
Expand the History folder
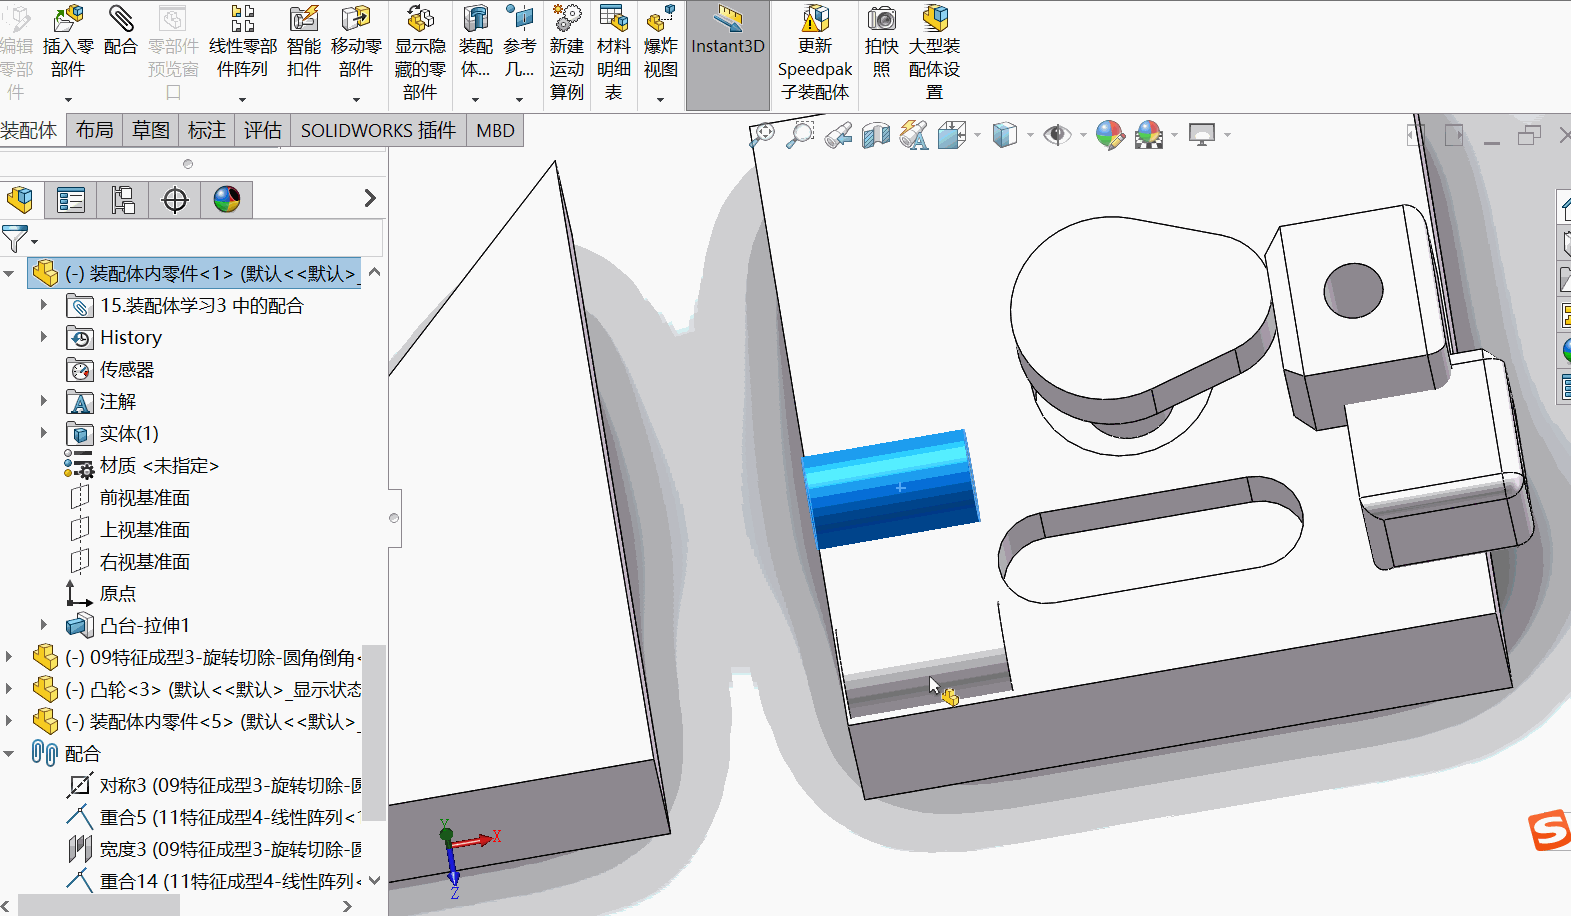pyautogui.click(x=44, y=337)
